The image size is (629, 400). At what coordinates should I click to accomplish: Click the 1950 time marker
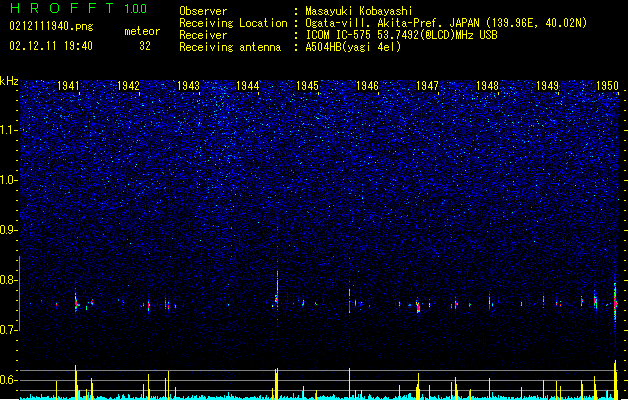point(607,85)
